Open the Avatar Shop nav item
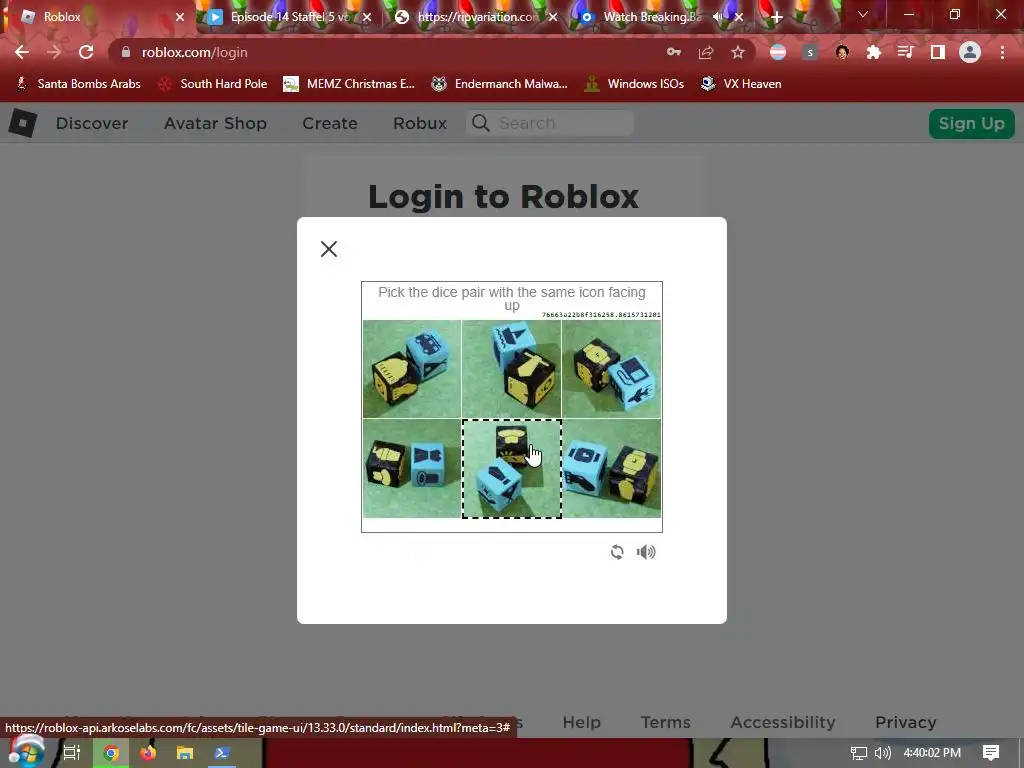The width and height of the screenshot is (1024, 768). pos(215,123)
